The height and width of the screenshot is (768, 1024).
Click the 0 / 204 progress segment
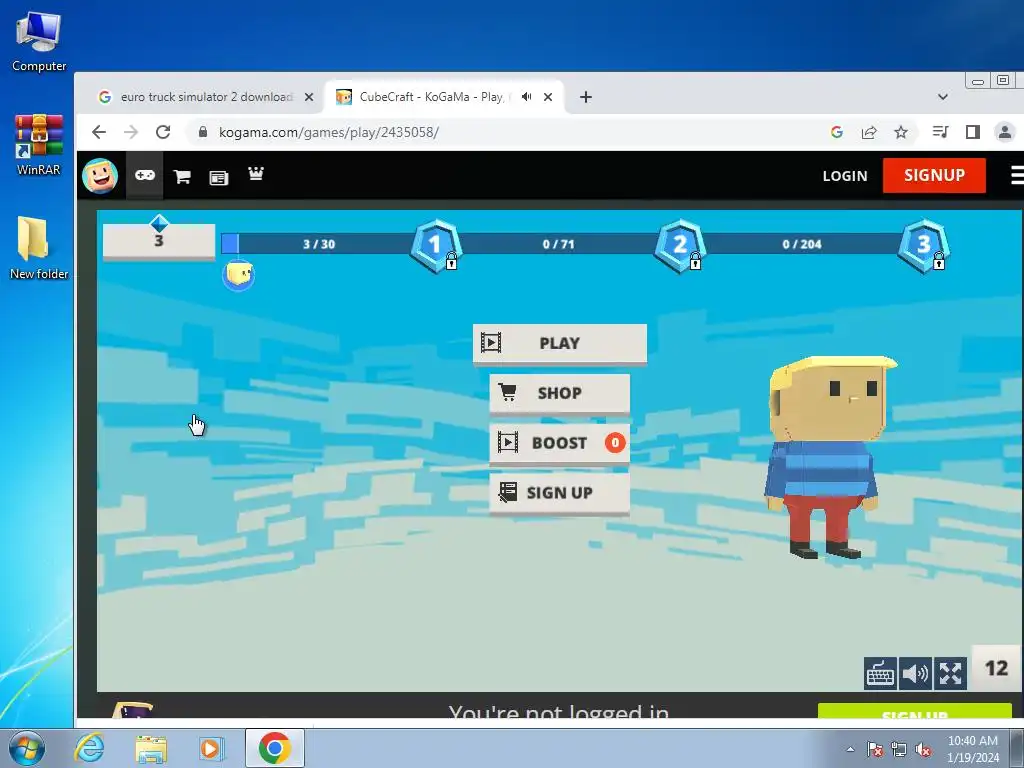coord(802,244)
